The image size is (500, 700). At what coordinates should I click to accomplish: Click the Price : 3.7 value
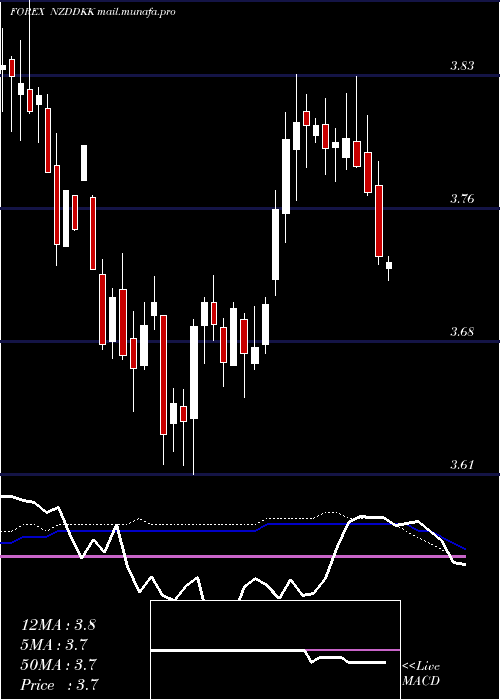[60, 685]
